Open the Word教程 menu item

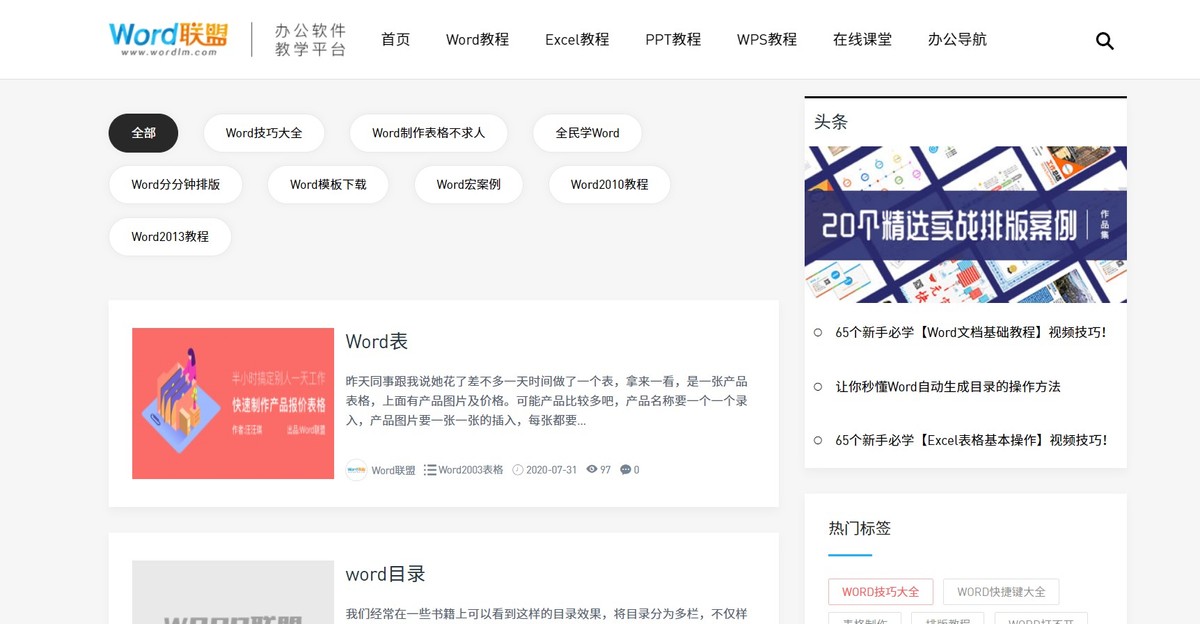click(x=477, y=40)
